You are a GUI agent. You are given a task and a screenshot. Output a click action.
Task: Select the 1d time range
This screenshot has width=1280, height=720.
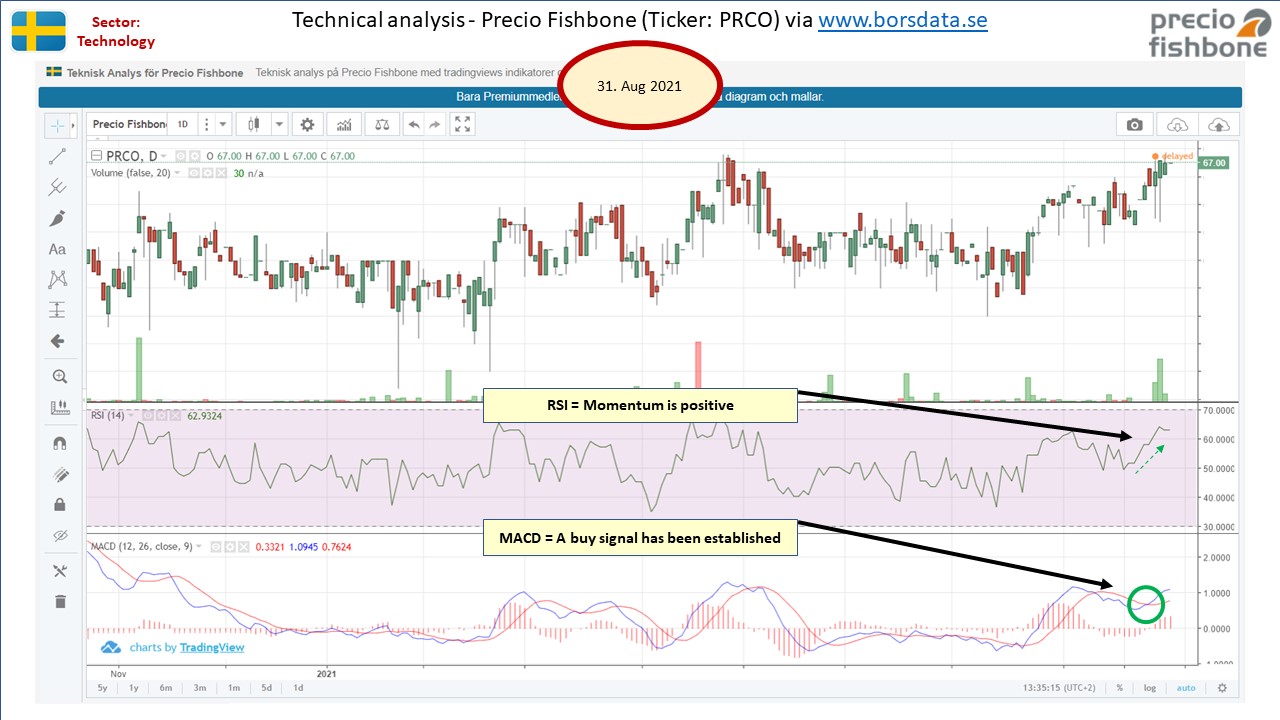(x=298, y=688)
